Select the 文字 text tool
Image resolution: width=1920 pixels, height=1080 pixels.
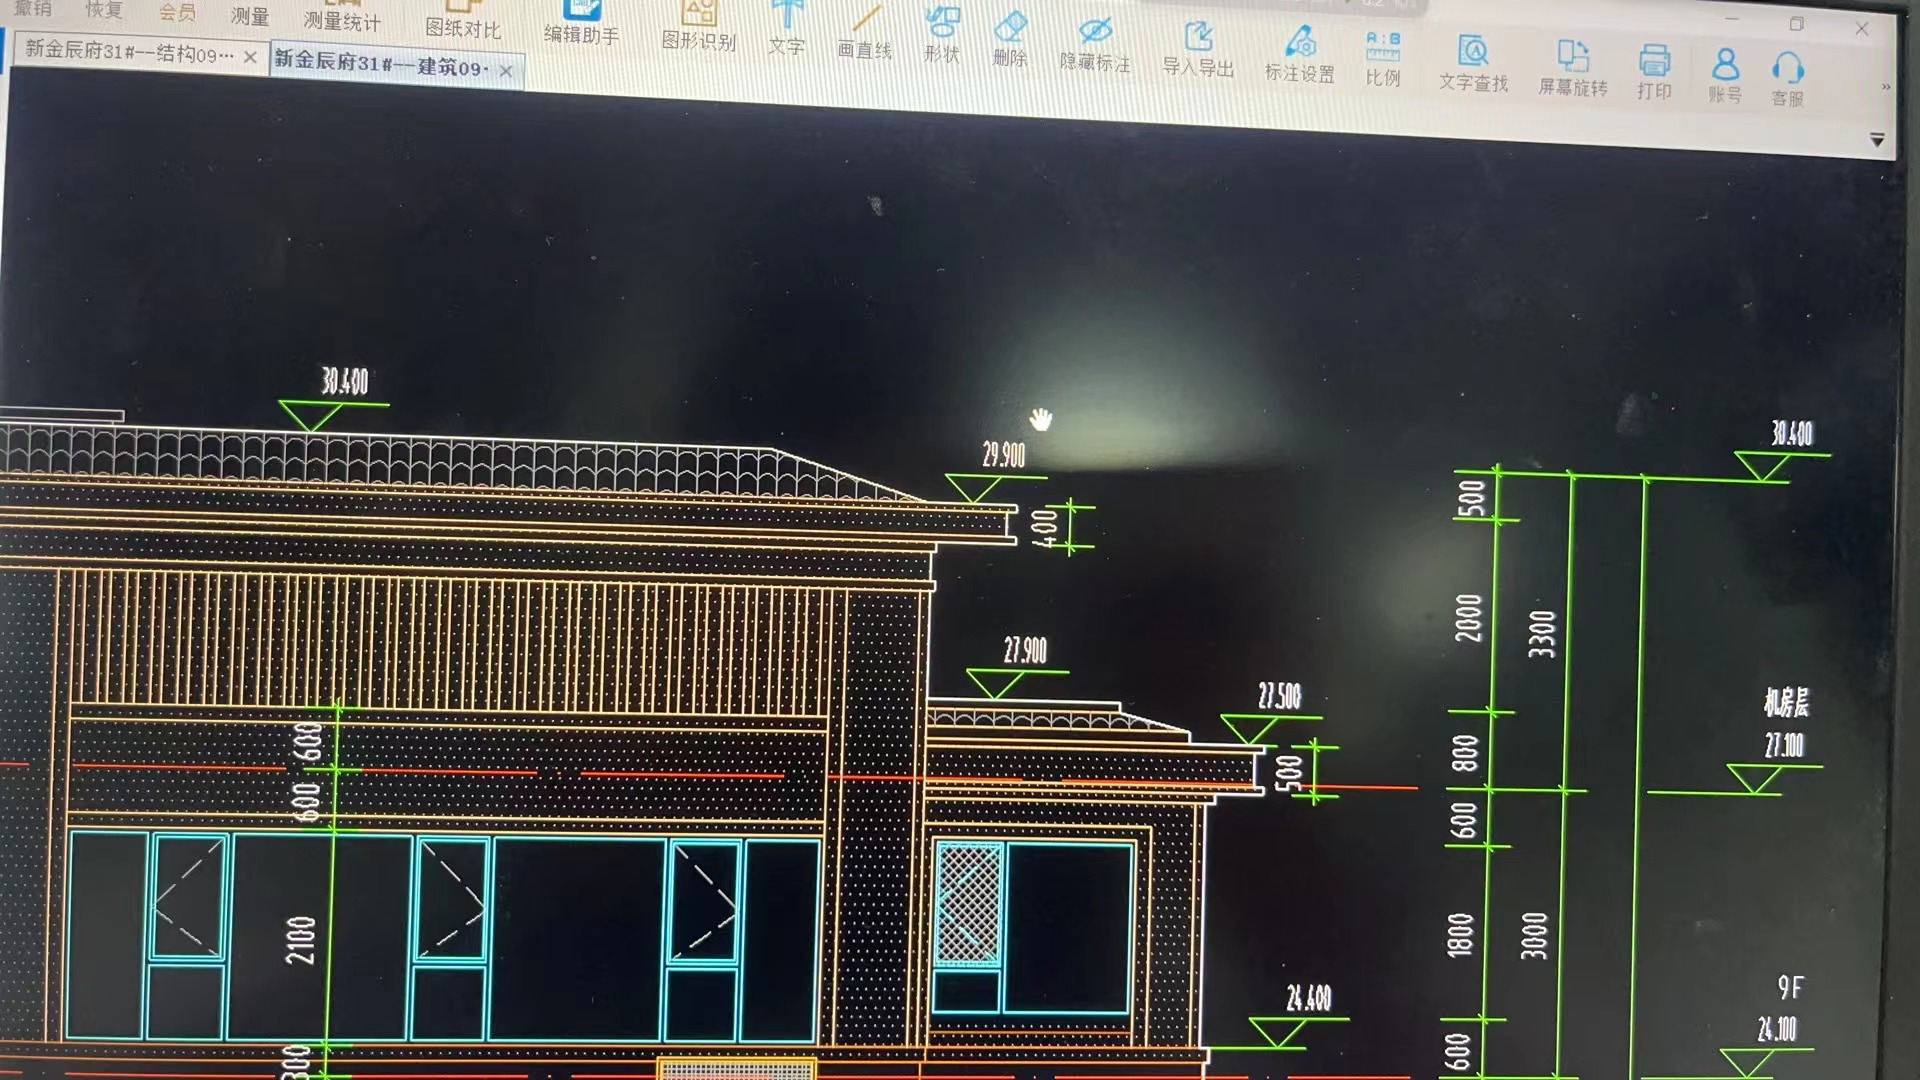tap(787, 29)
